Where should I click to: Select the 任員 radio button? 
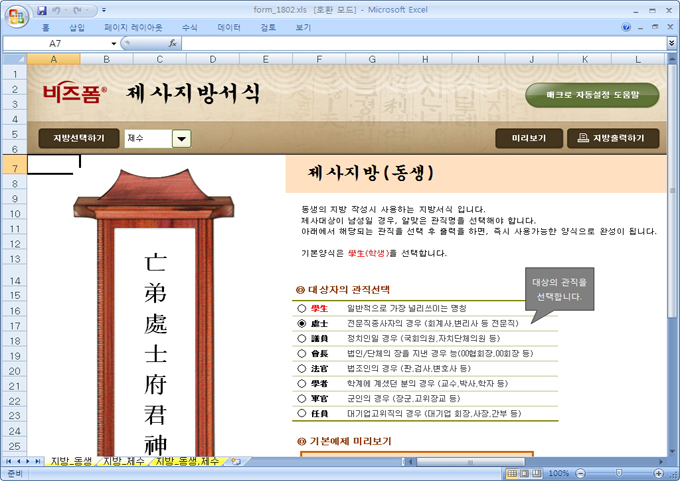pos(302,413)
